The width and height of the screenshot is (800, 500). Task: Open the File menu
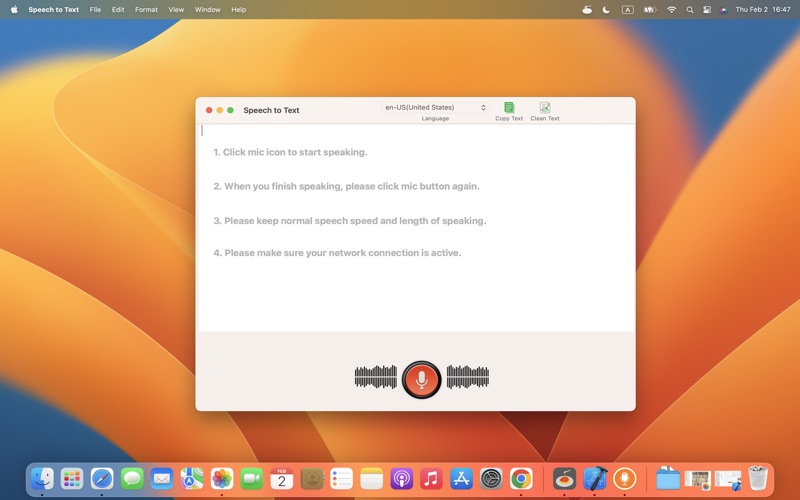pos(95,10)
